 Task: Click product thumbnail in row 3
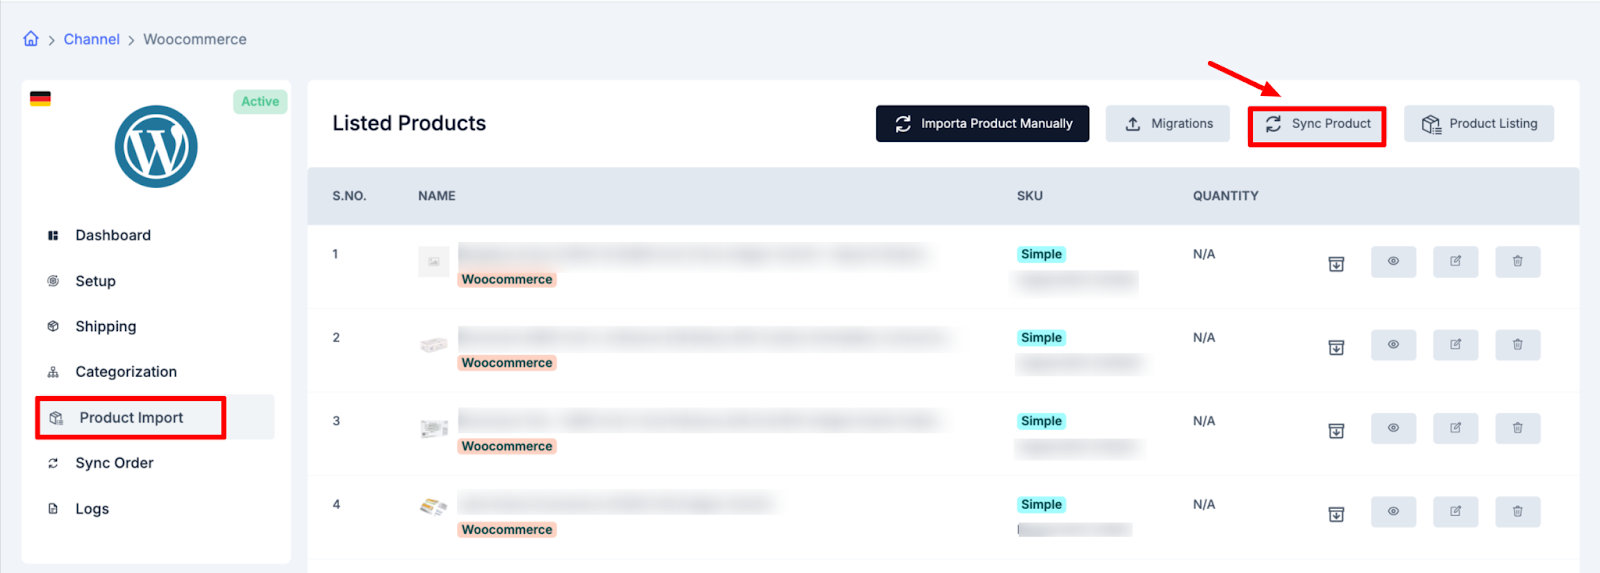click(x=433, y=428)
